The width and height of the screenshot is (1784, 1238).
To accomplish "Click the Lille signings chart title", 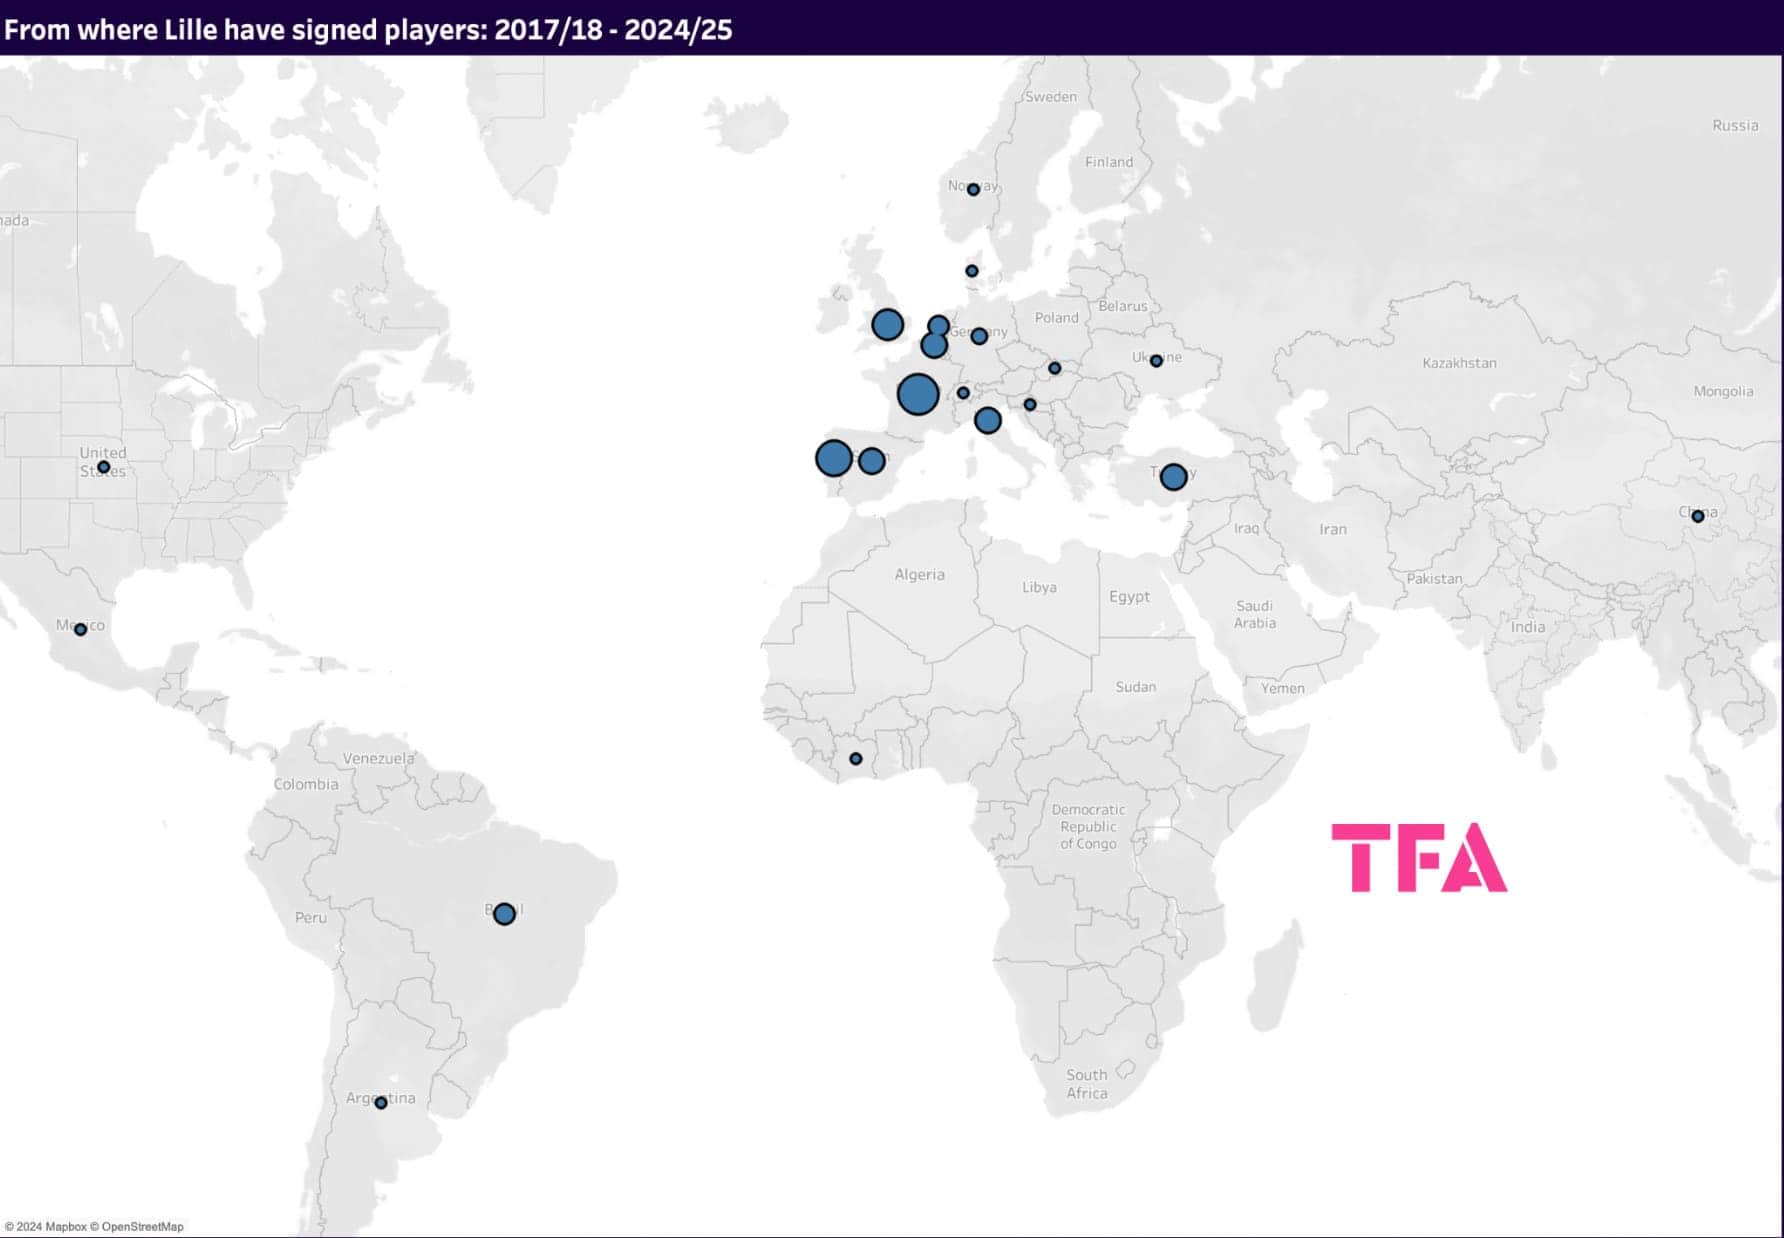I will coord(368,29).
